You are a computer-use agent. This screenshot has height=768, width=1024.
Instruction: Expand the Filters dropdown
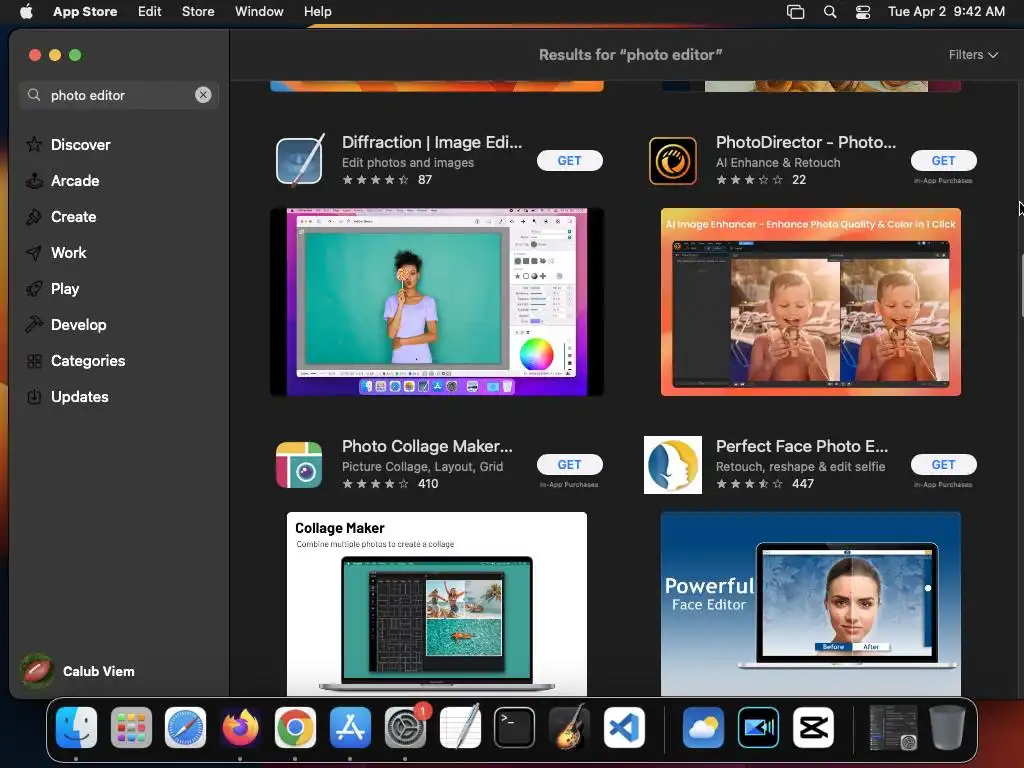pyautogui.click(x=973, y=55)
